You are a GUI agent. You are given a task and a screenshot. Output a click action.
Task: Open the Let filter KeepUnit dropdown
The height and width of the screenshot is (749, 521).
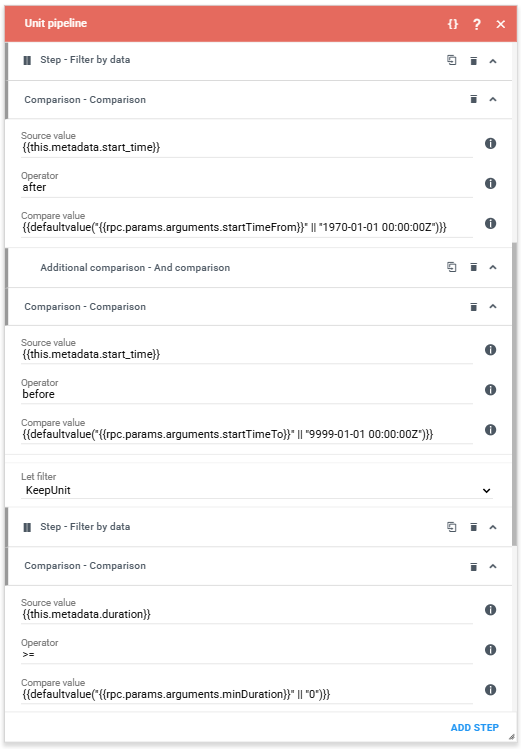tap(257, 490)
